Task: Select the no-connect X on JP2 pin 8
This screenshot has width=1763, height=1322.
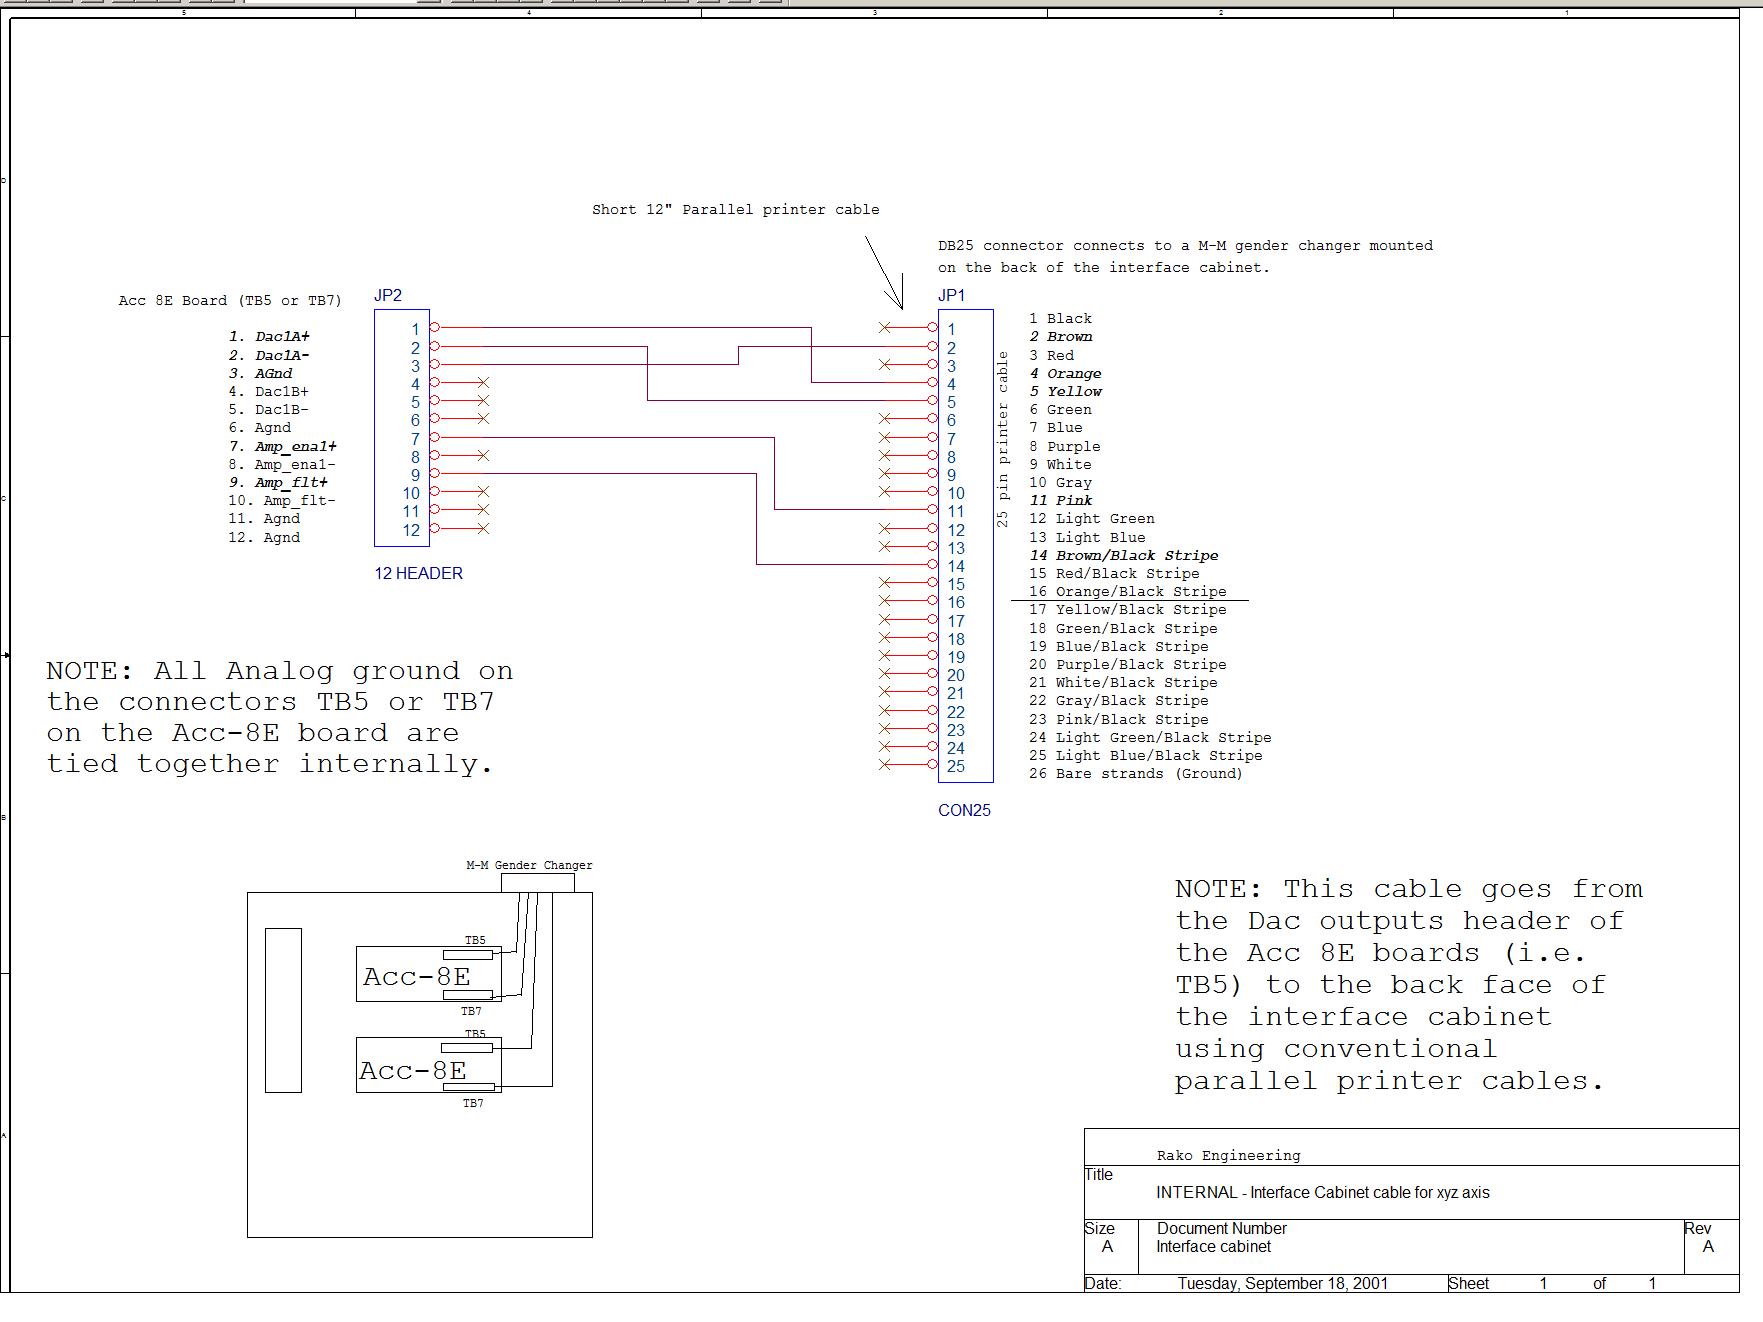Action: (483, 456)
